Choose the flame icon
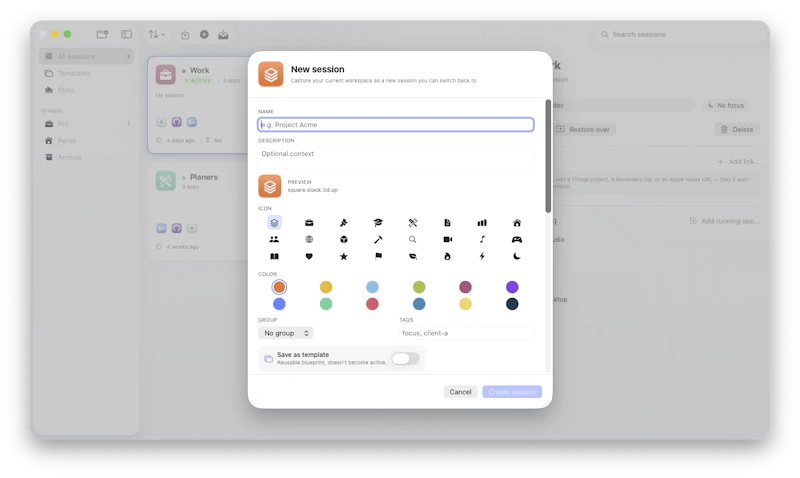Image resolution: width=800 pixels, height=478 pixels. (447, 256)
